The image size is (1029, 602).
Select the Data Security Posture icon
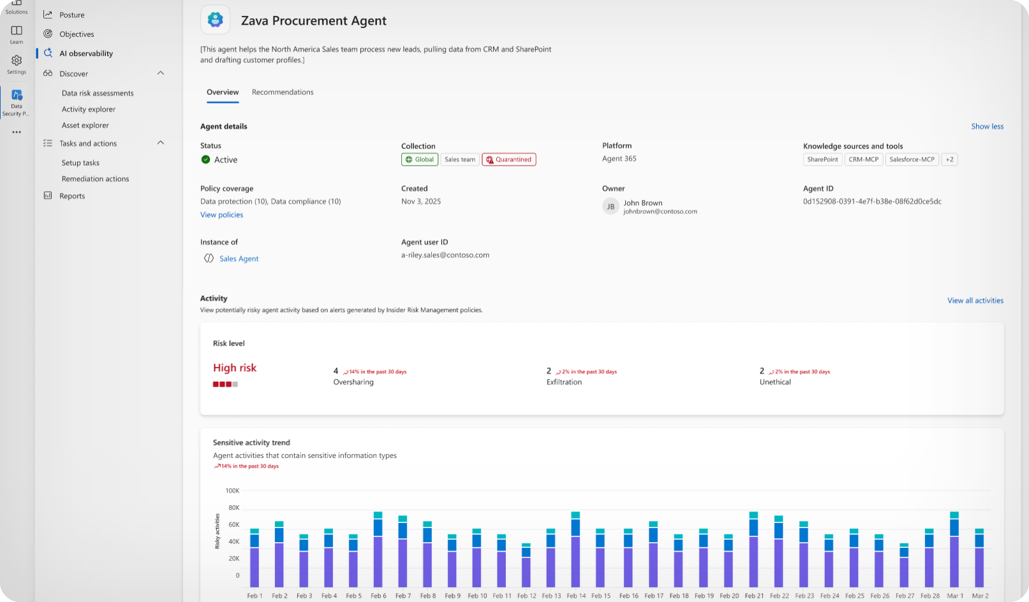click(16, 96)
